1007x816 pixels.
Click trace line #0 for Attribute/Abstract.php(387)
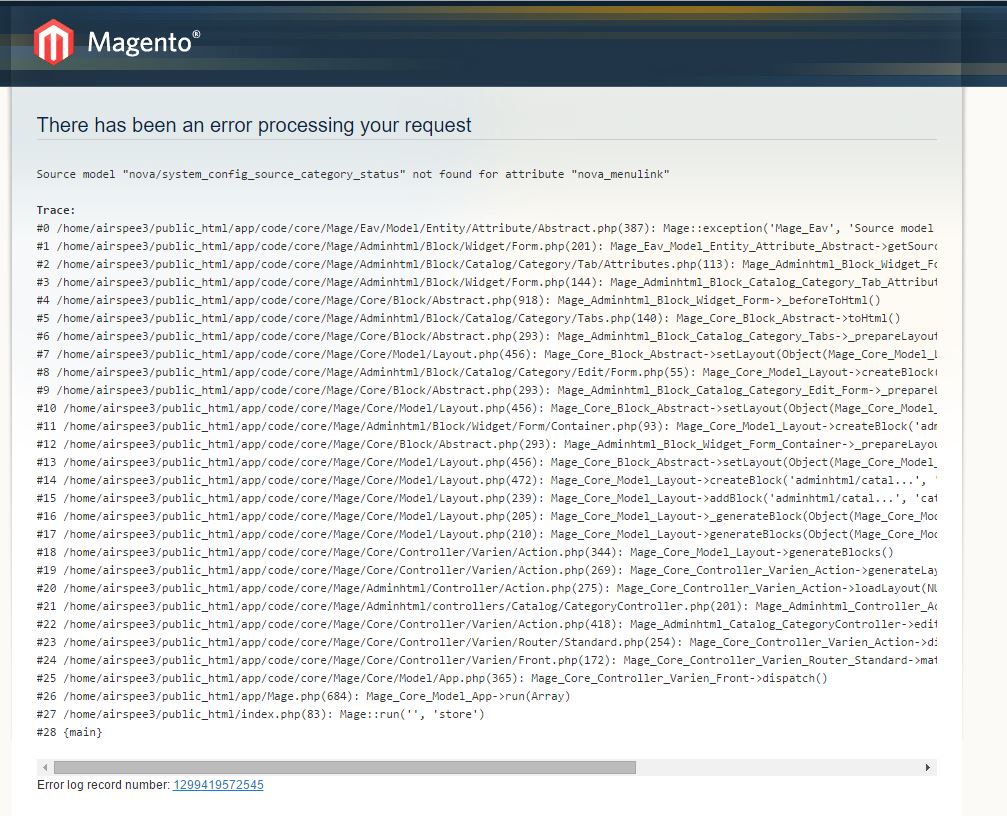point(480,228)
